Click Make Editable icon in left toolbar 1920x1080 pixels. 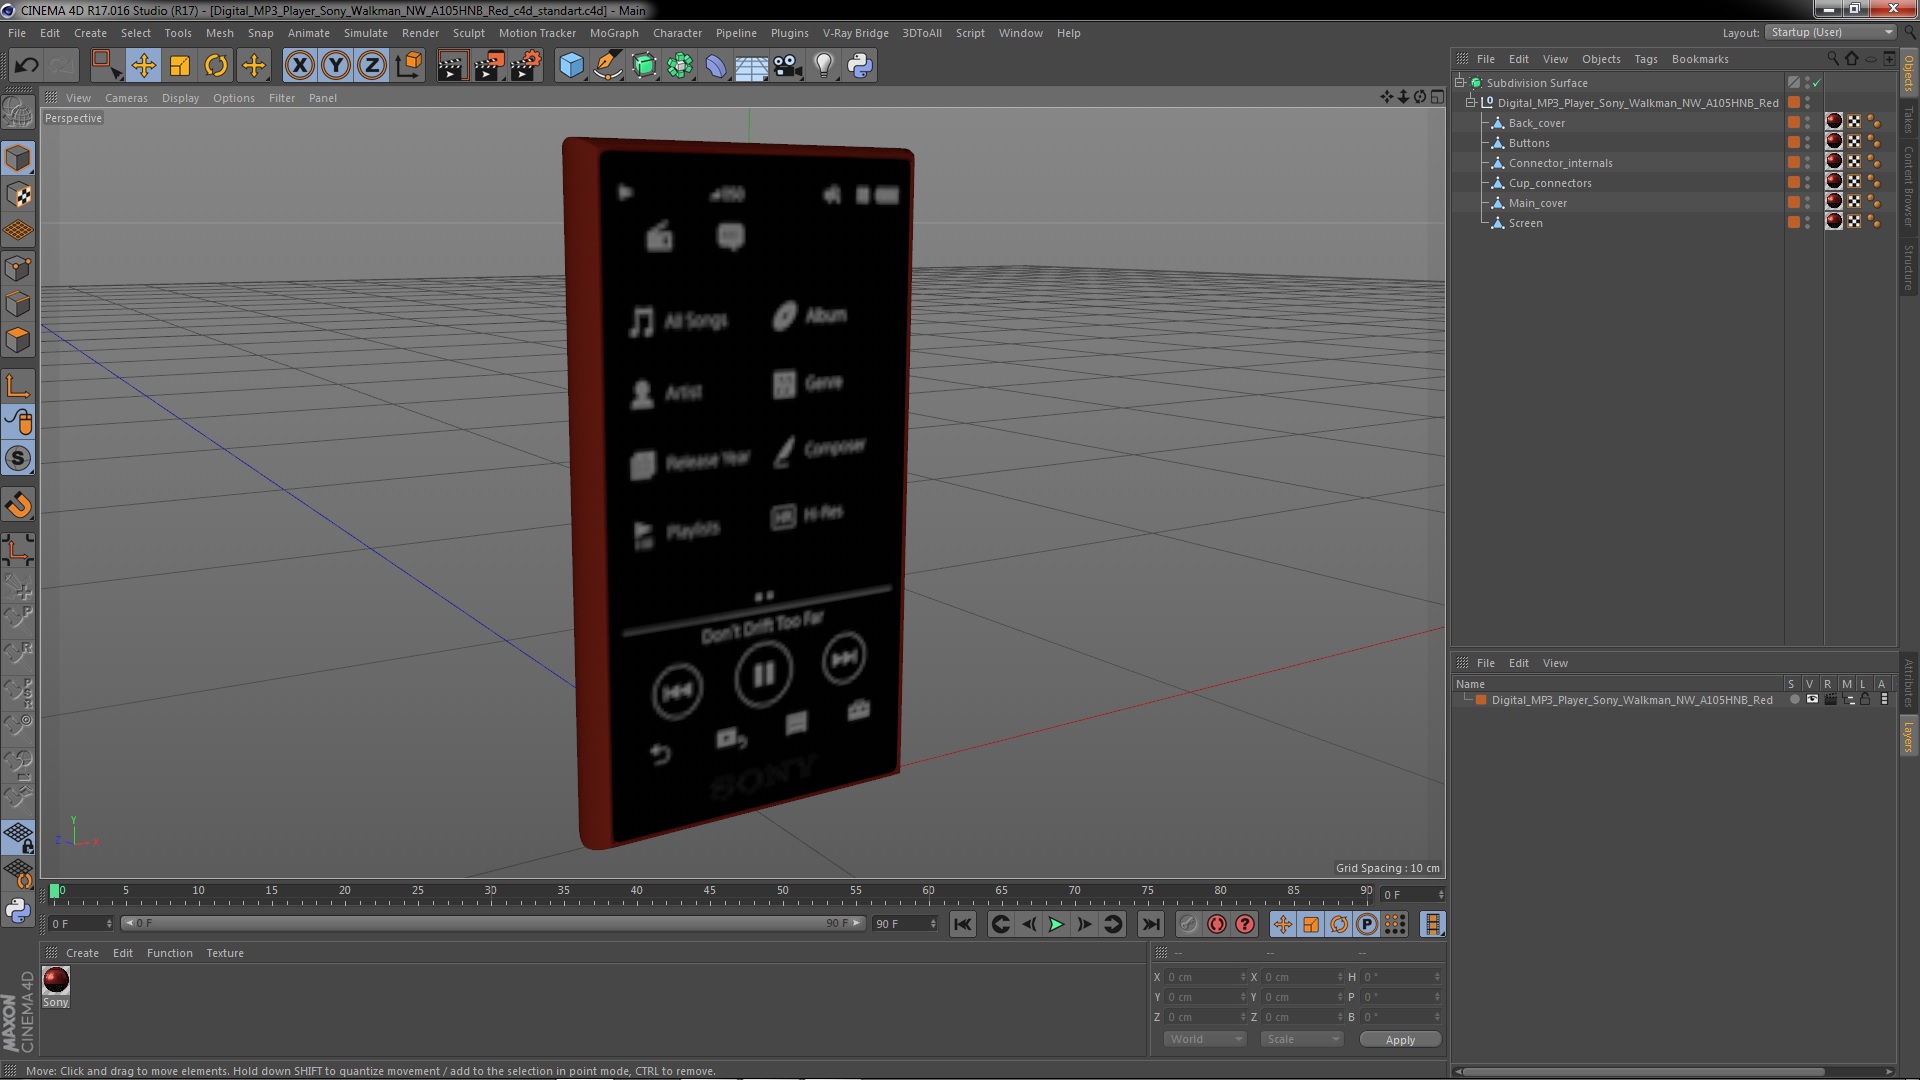coord(18,112)
